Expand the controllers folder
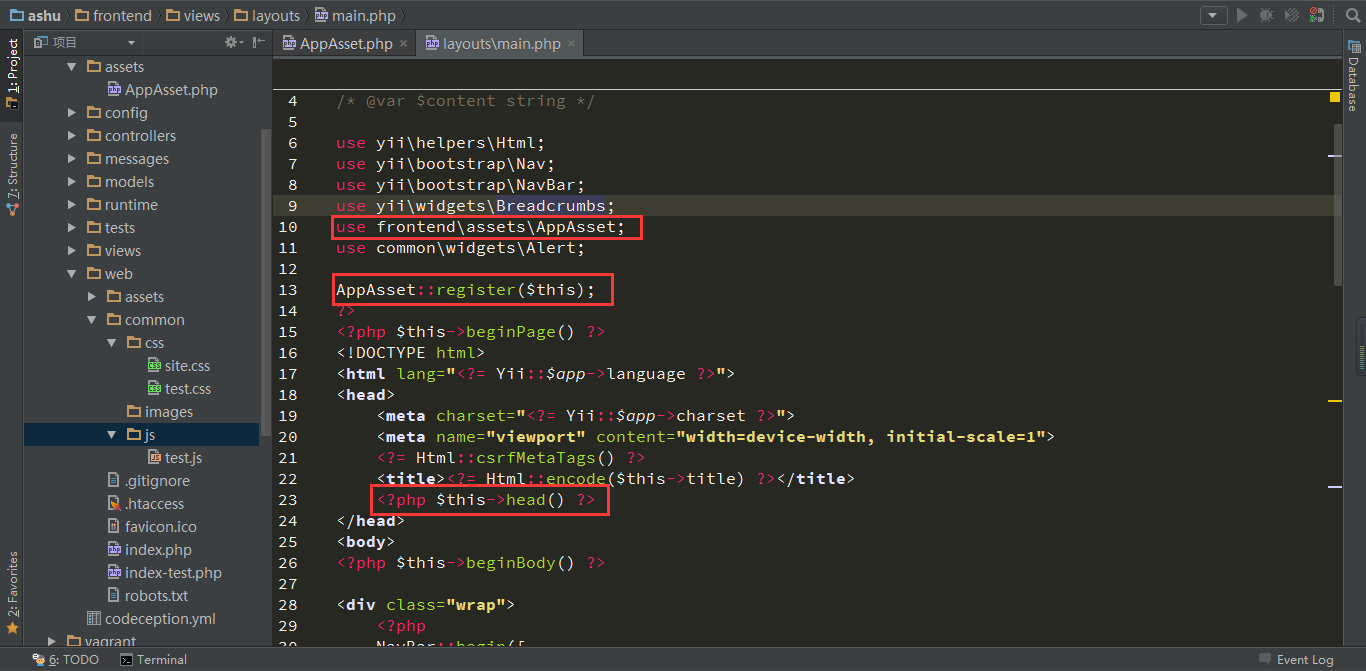The width and height of the screenshot is (1366, 671). pyautogui.click(x=72, y=136)
